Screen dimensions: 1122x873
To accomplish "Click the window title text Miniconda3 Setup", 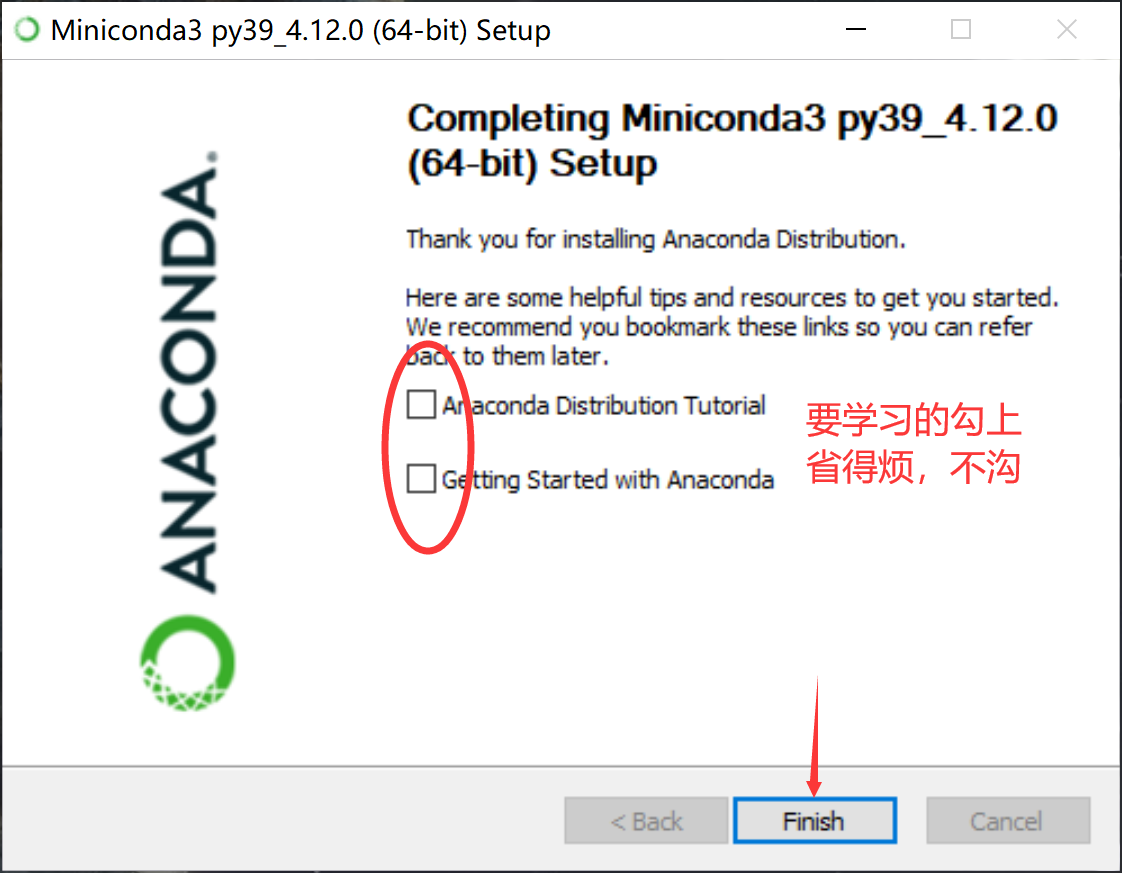I will coord(301,31).
